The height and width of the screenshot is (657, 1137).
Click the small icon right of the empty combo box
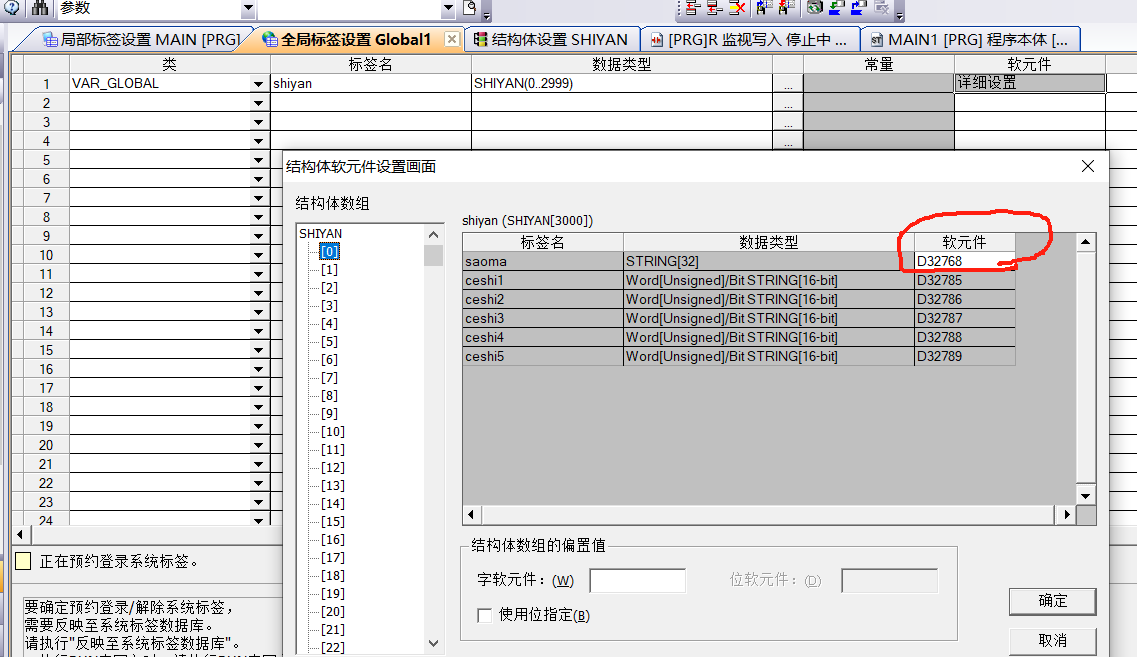[470, 8]
